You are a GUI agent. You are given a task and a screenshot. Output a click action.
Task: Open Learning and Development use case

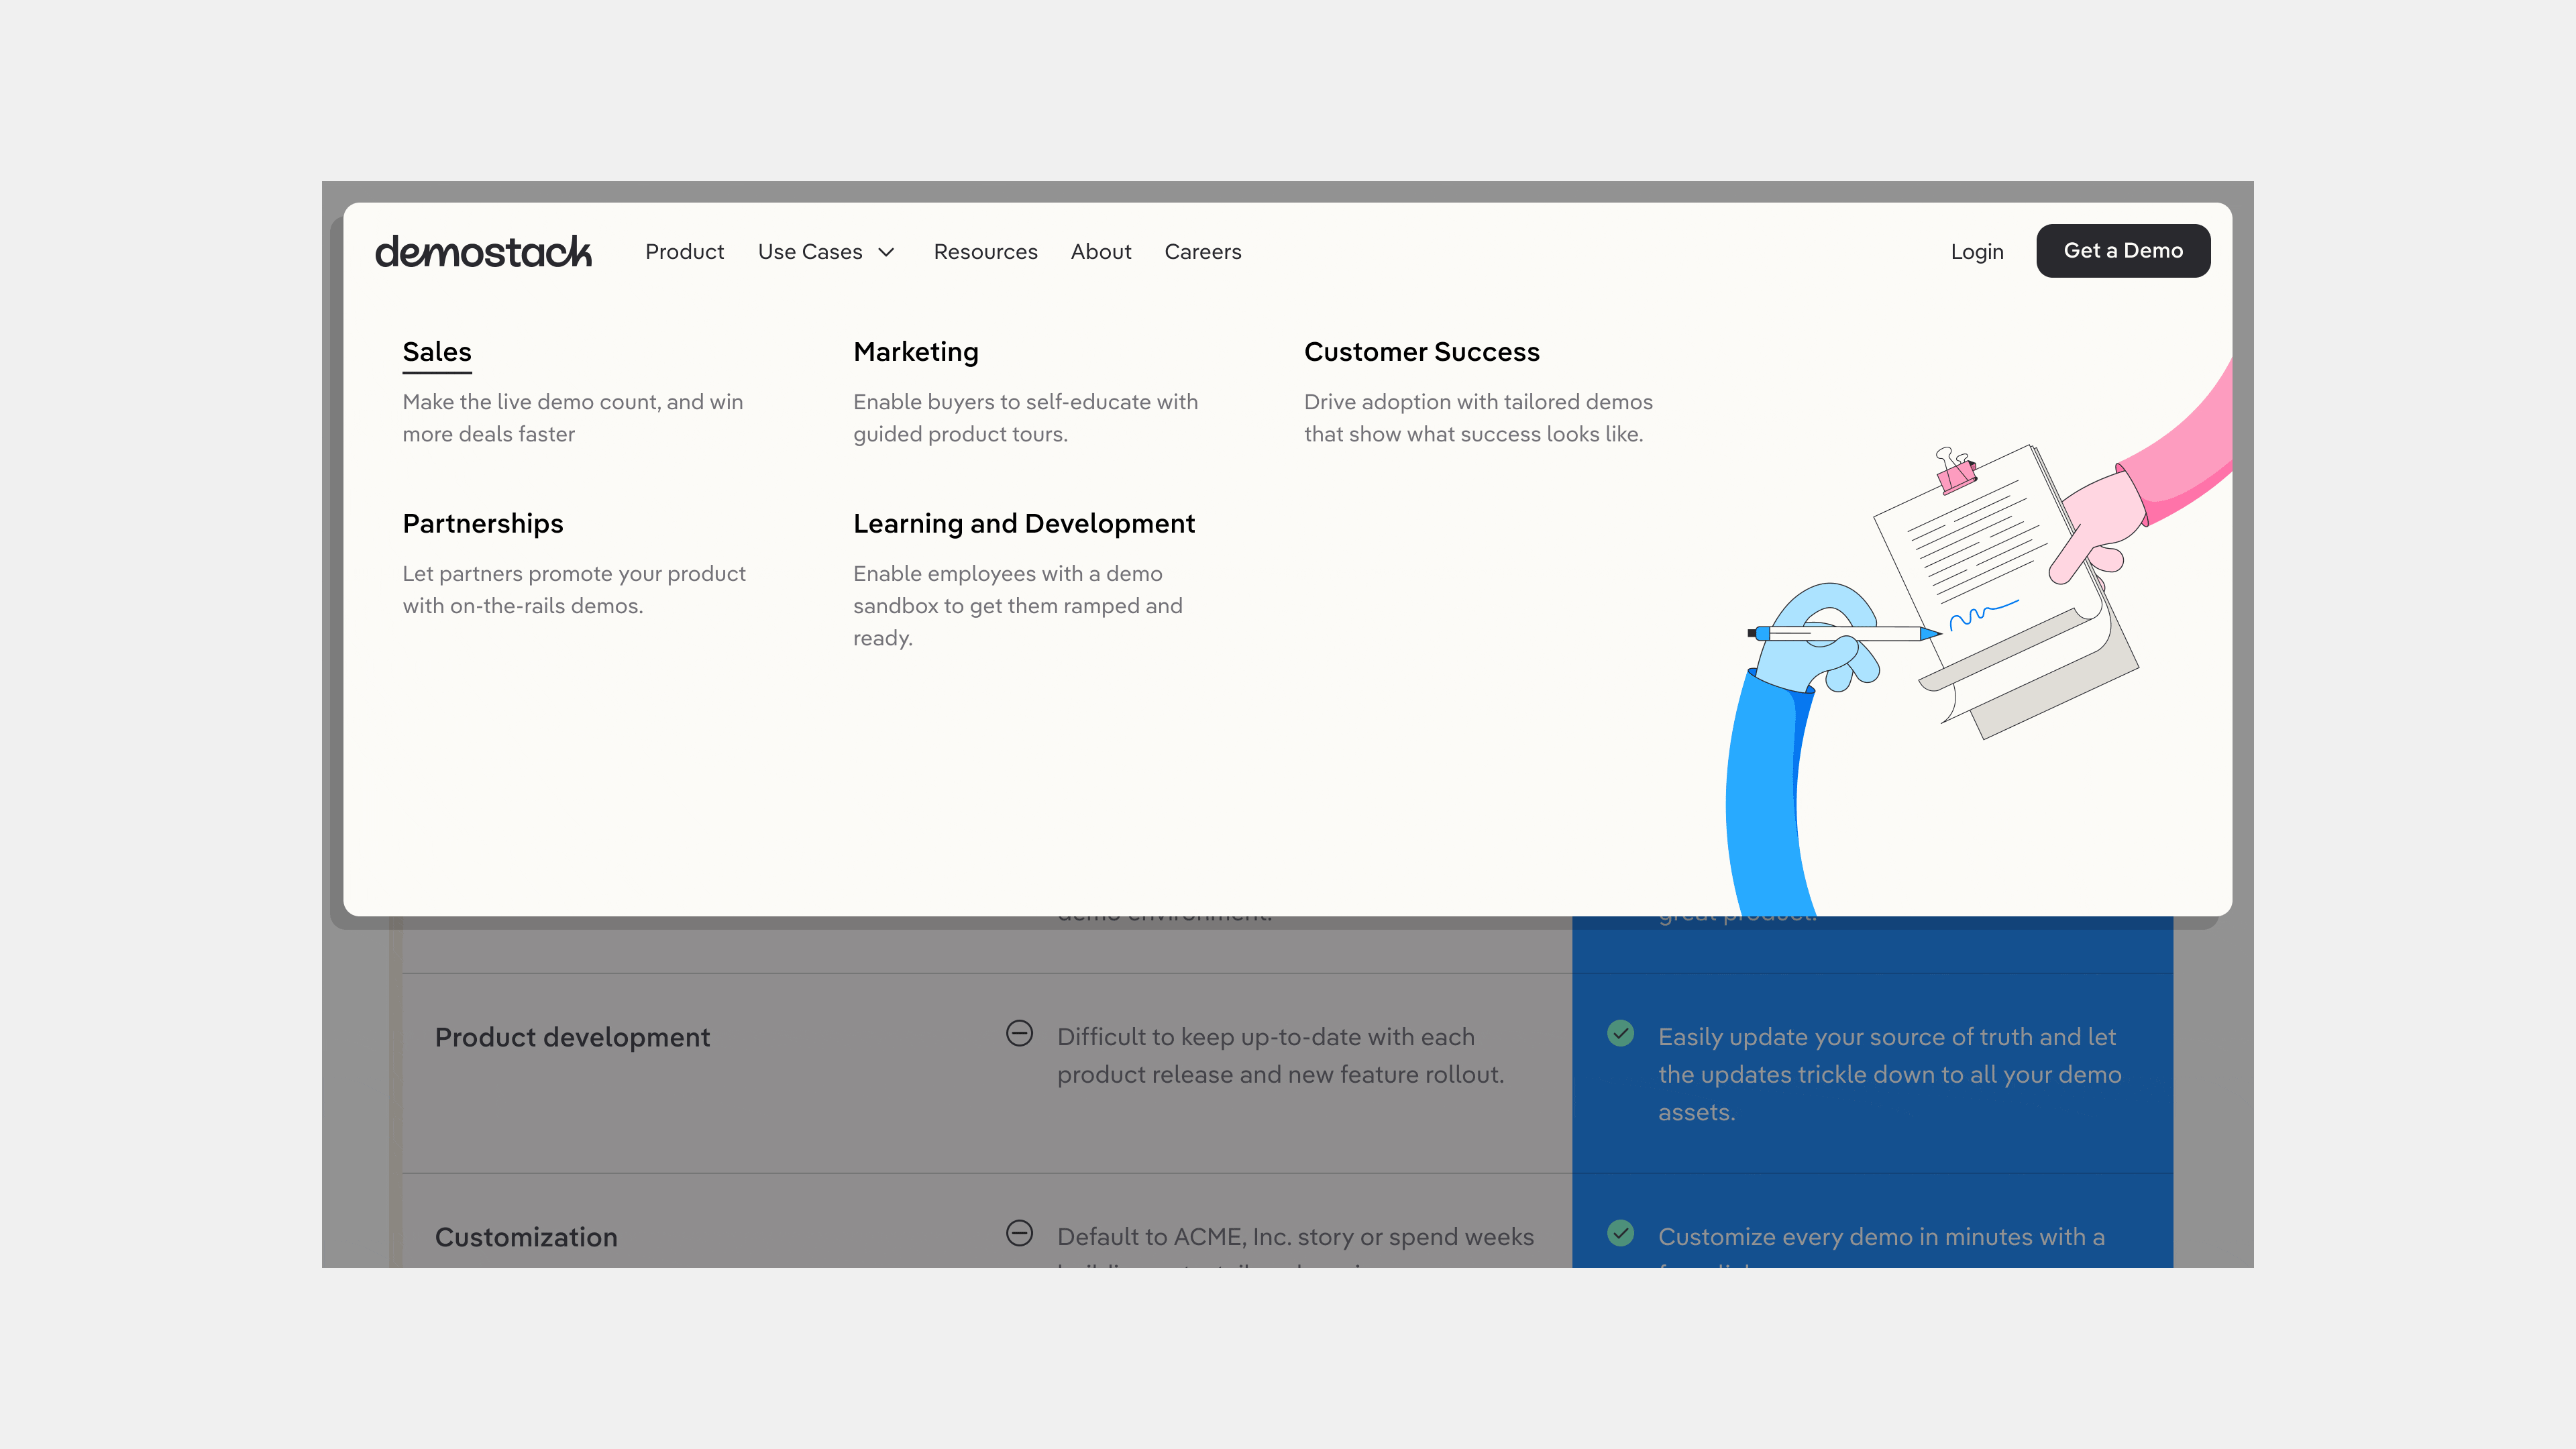pos(1024,524)
